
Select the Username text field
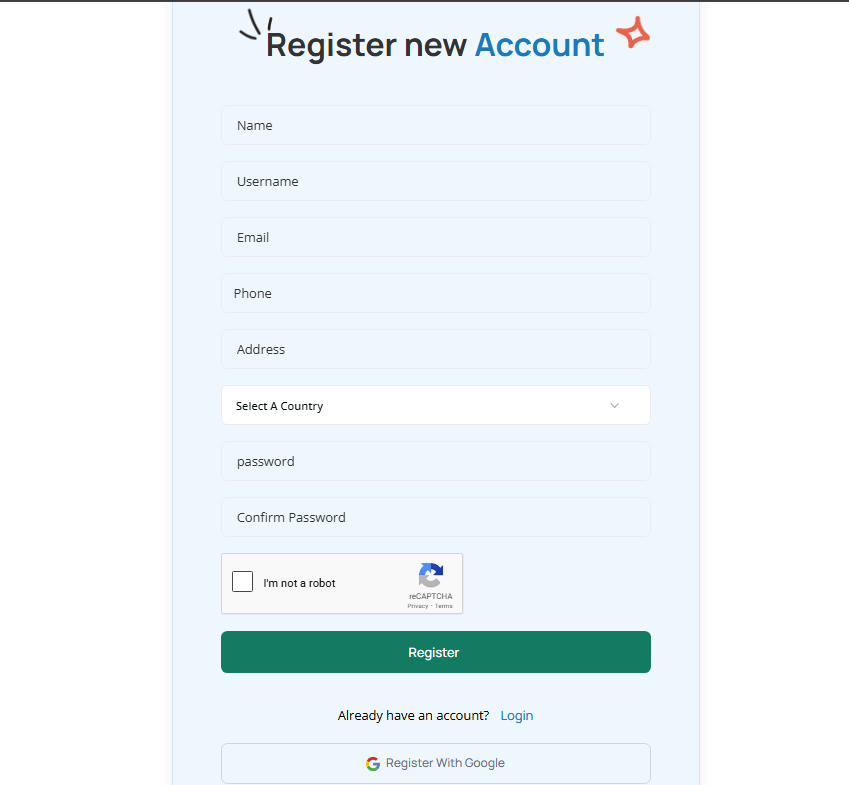click(x=435, y=181)
